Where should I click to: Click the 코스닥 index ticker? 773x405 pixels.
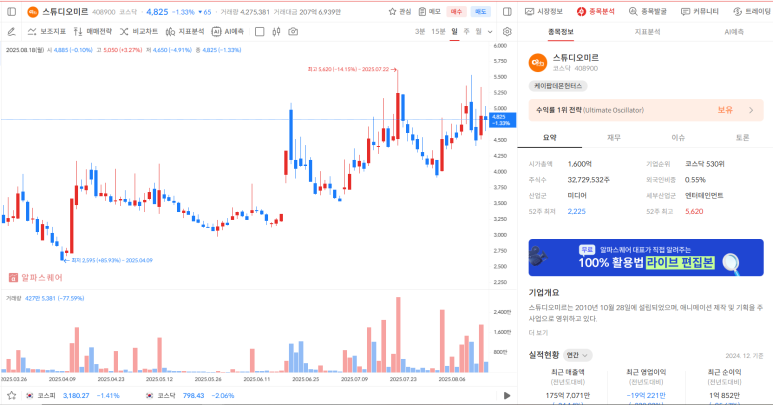tap(190, 395)
